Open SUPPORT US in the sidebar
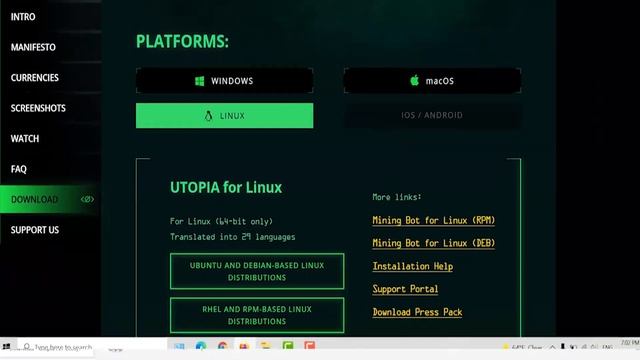Screen dimensions: 640x360 (x=35, y=230)
